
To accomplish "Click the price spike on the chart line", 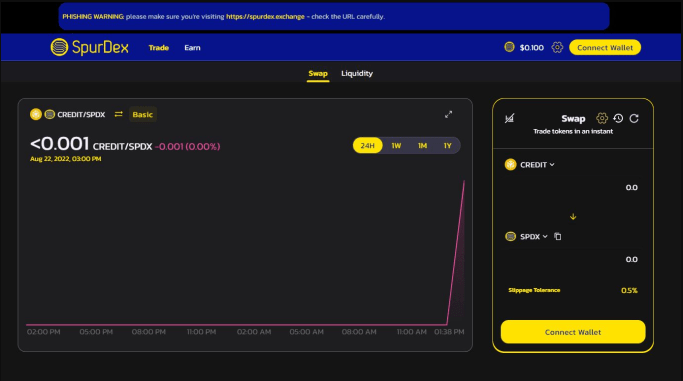I will pos(463,182).
